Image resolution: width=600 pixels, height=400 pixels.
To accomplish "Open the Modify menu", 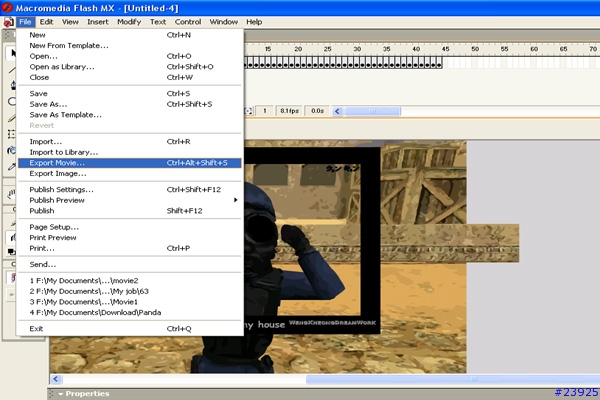I will (129, 22).
